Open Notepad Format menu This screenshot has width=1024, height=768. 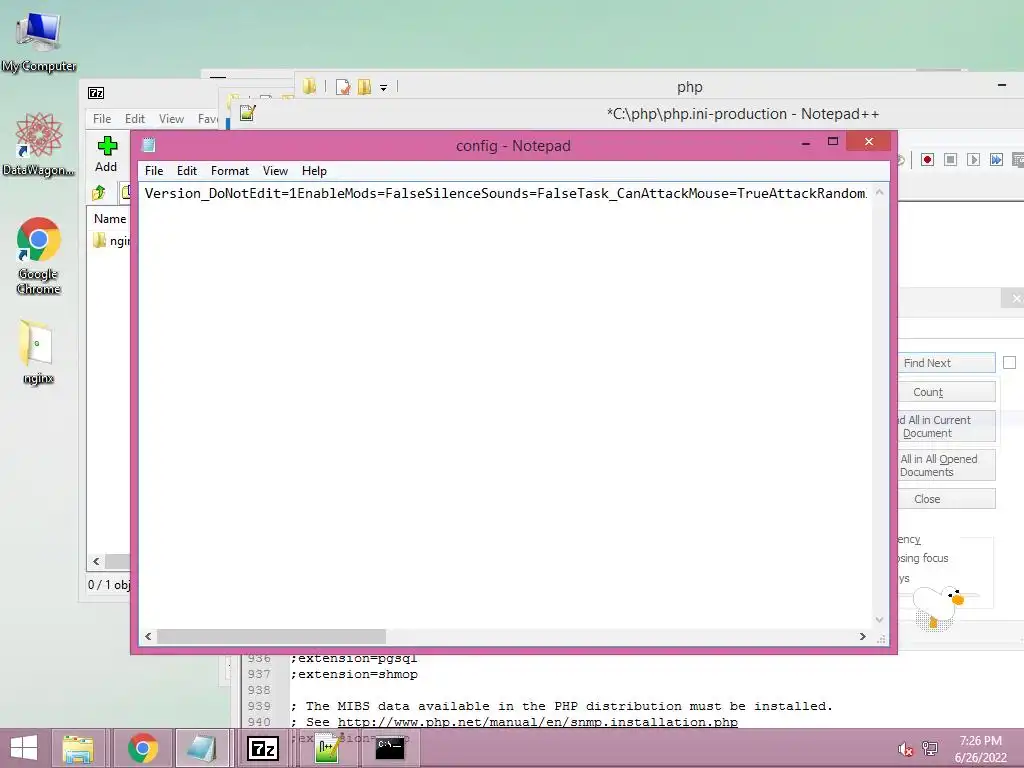230,170
